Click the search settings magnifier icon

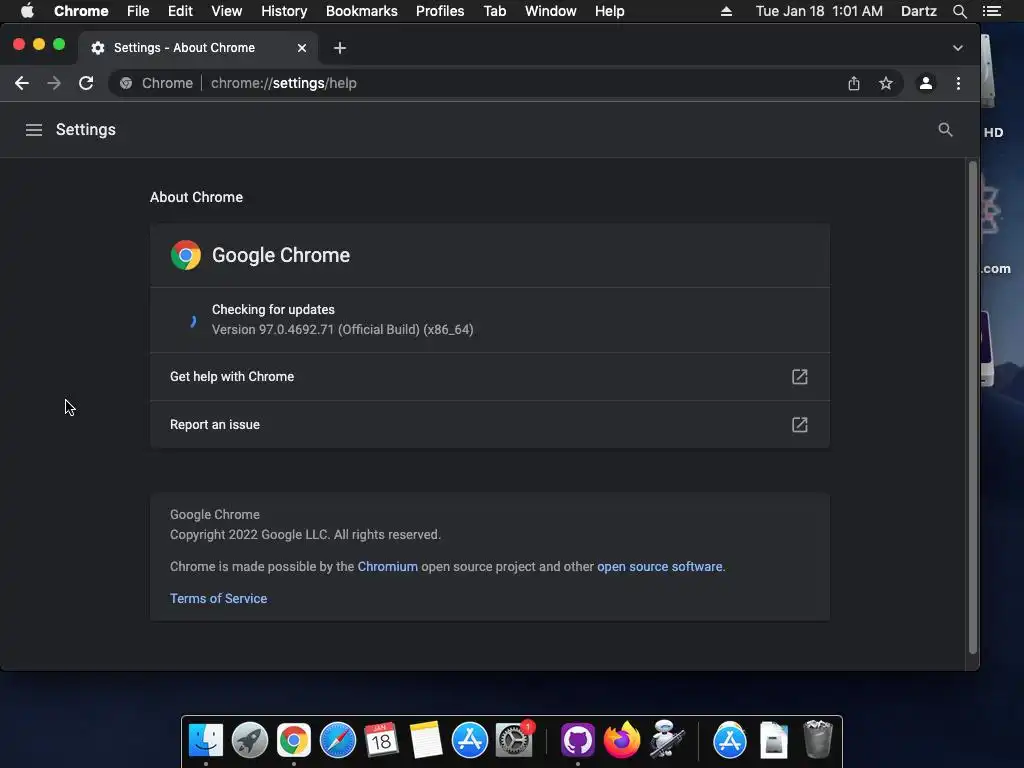click(x=945, y=129)
